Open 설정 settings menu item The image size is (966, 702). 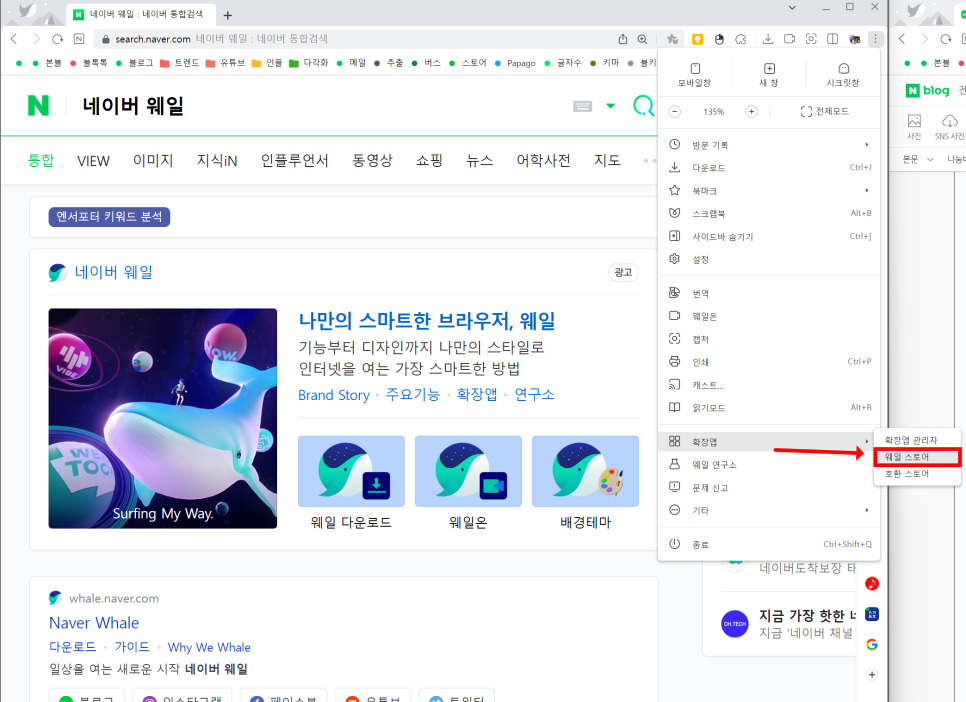[x=769, y=259]
